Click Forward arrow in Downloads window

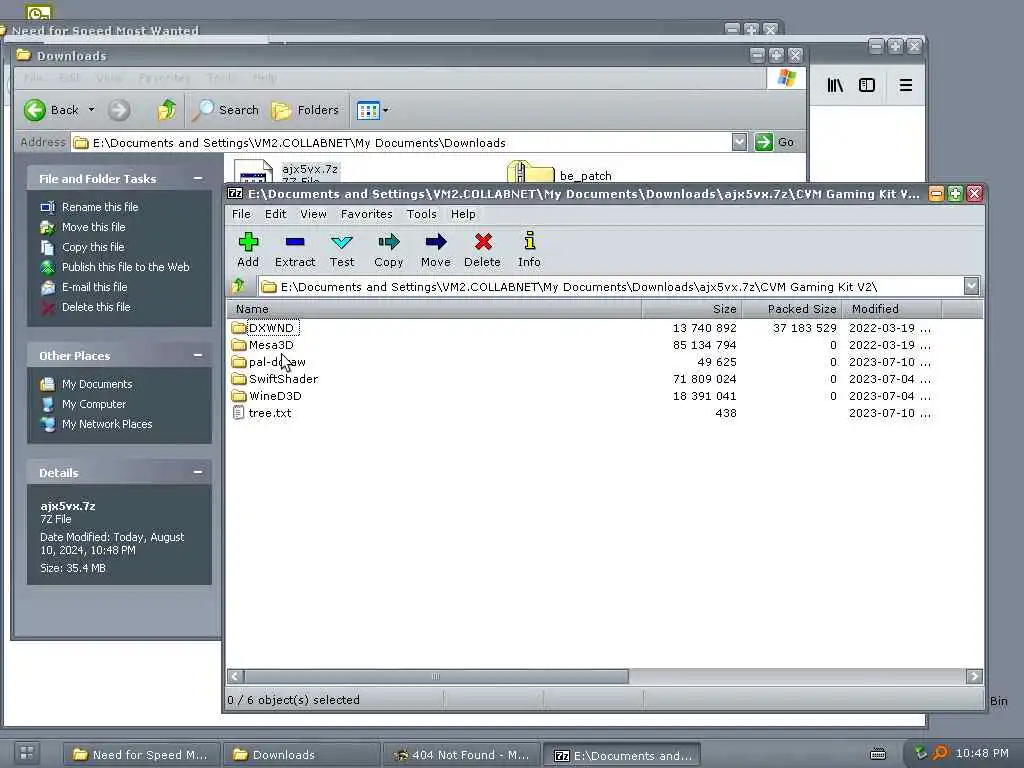pyautogui.click(x=119, y=110)
